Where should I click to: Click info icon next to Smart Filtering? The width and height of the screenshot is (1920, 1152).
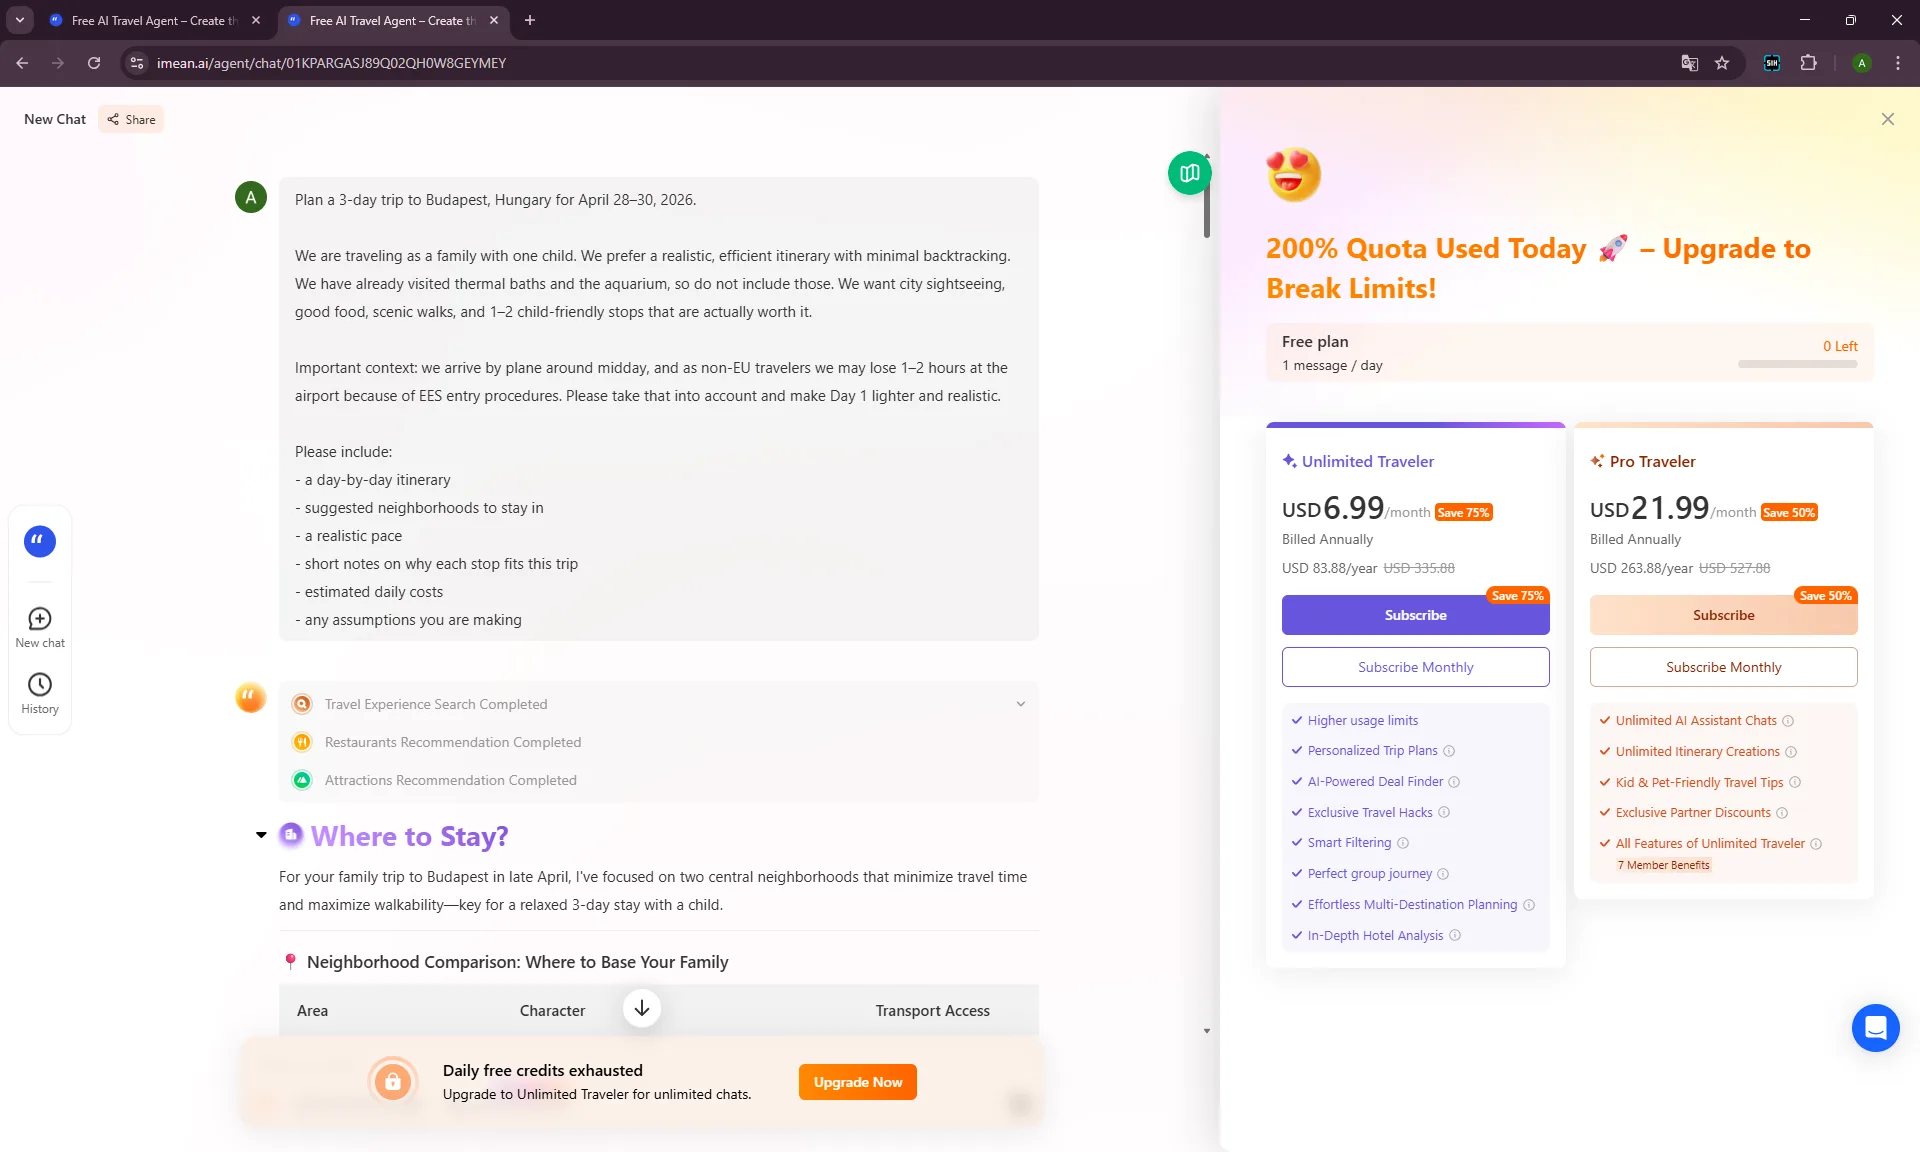[x=1403, y=843]
